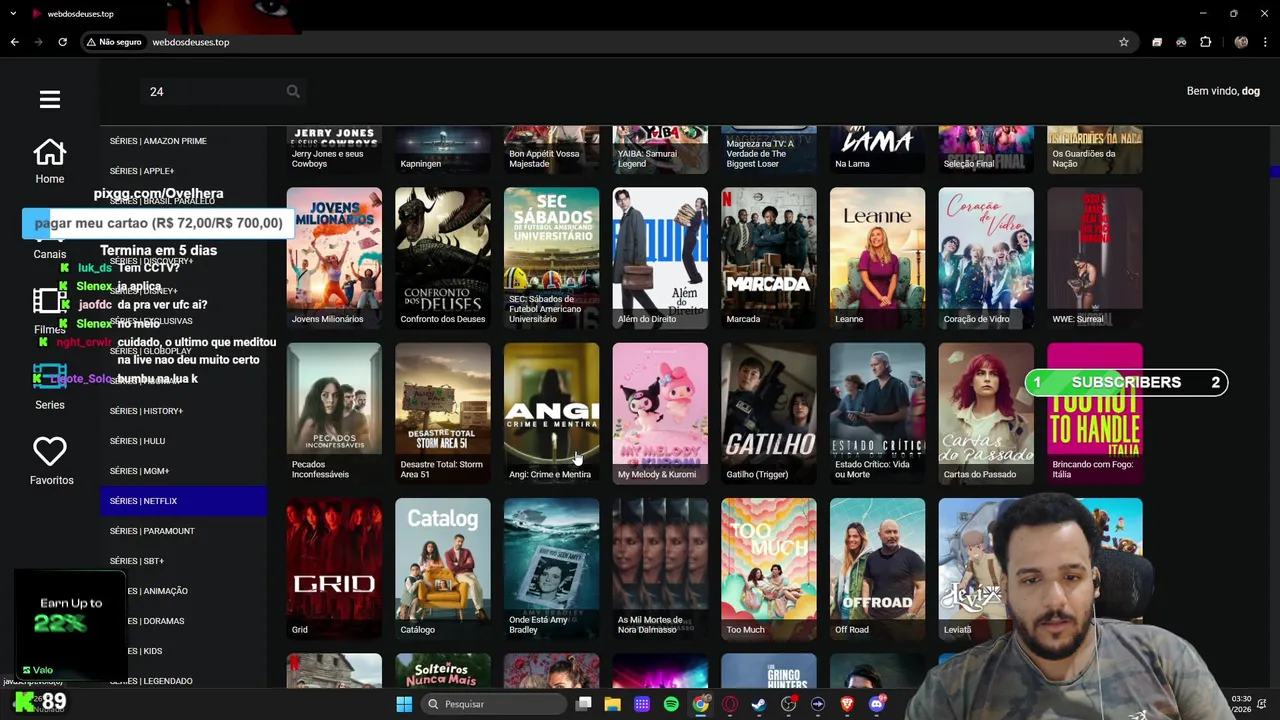Viewport: 1280px width, 720px height.
Task: Open the Windows Start menu
Action: (x=404, y=704)
